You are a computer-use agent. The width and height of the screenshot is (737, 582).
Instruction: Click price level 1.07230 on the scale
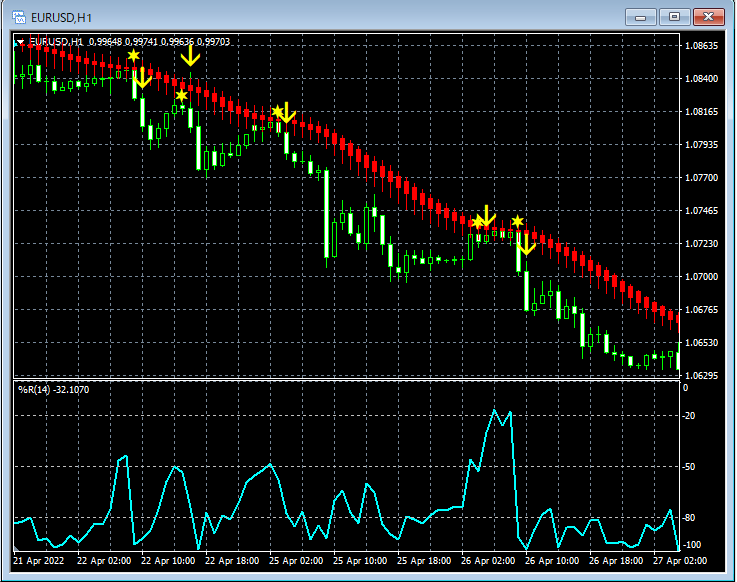[x=702, y=244]
